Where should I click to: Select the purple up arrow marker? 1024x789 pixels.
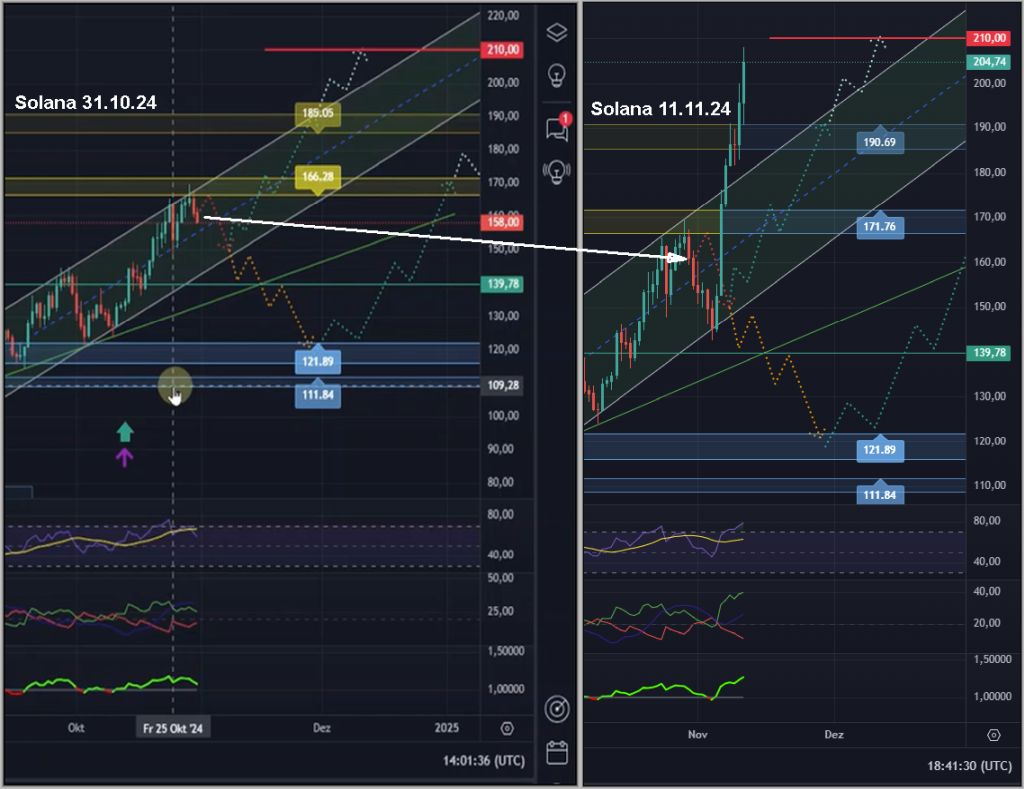pos(124,458)
